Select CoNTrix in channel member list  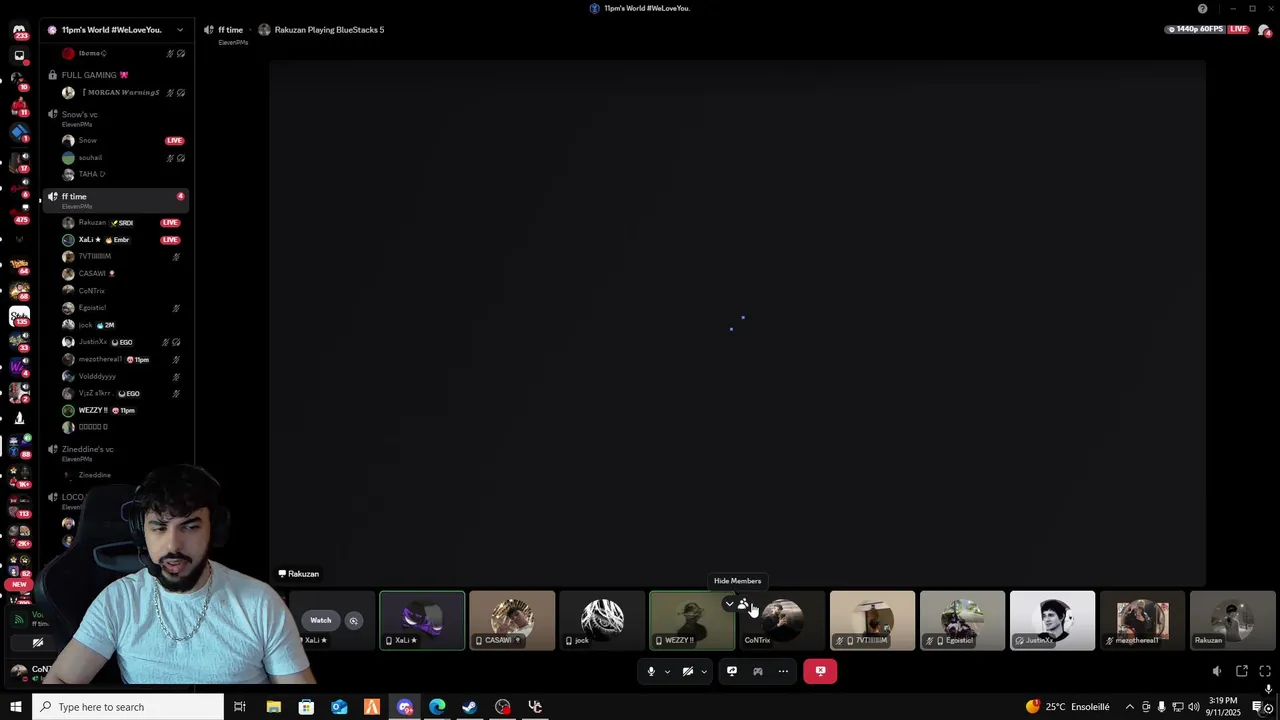coord(122,291)
